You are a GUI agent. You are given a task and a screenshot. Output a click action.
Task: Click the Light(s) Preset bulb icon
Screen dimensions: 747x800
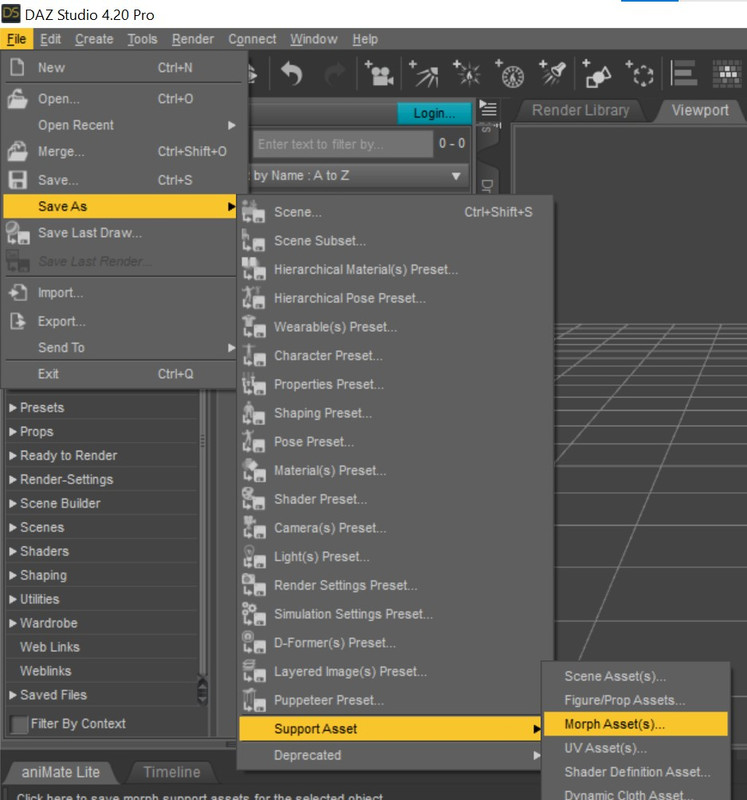[254, 556]
